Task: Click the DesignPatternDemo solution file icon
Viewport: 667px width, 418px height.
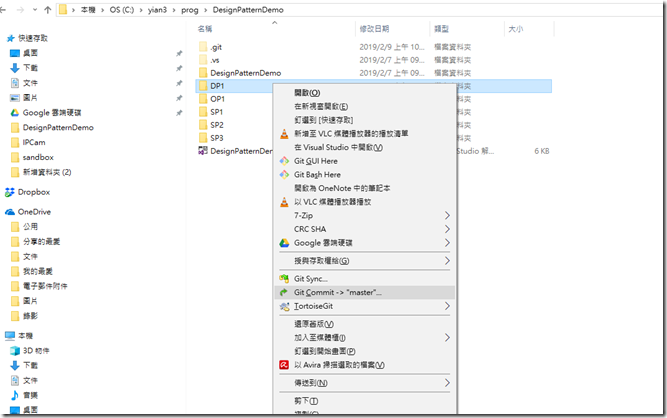Action: (203, 151)
